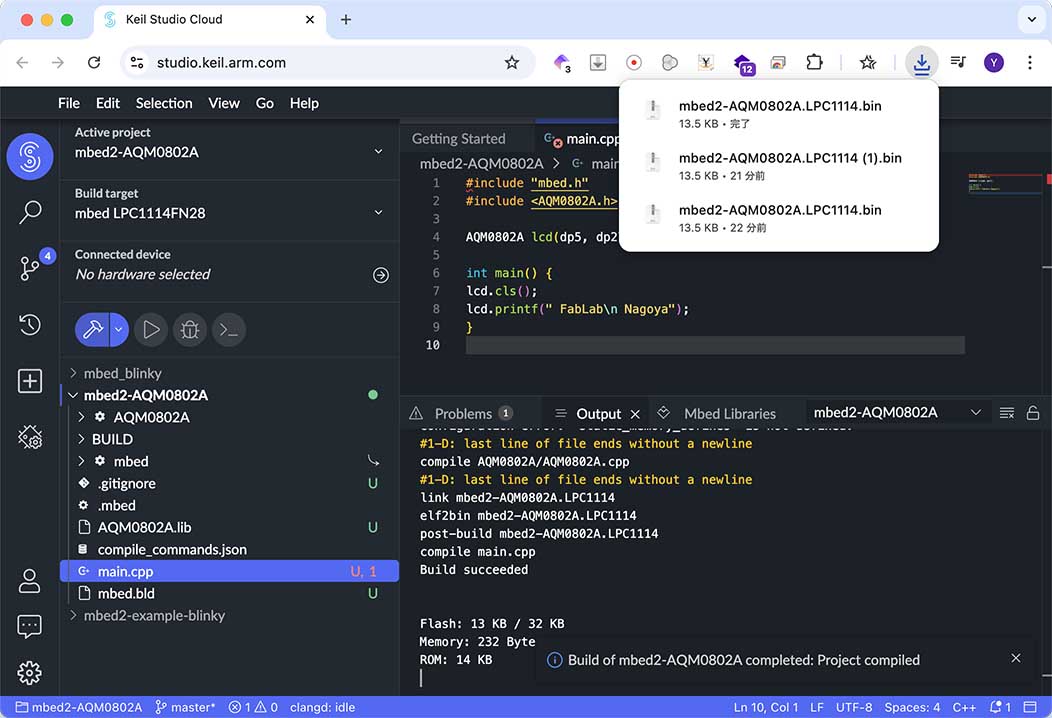Open mbed2-AQM0802A.LPC1114 (1).bin download
The height and width of the screenshot is (718, 1052).
click(x=778, y=166)
